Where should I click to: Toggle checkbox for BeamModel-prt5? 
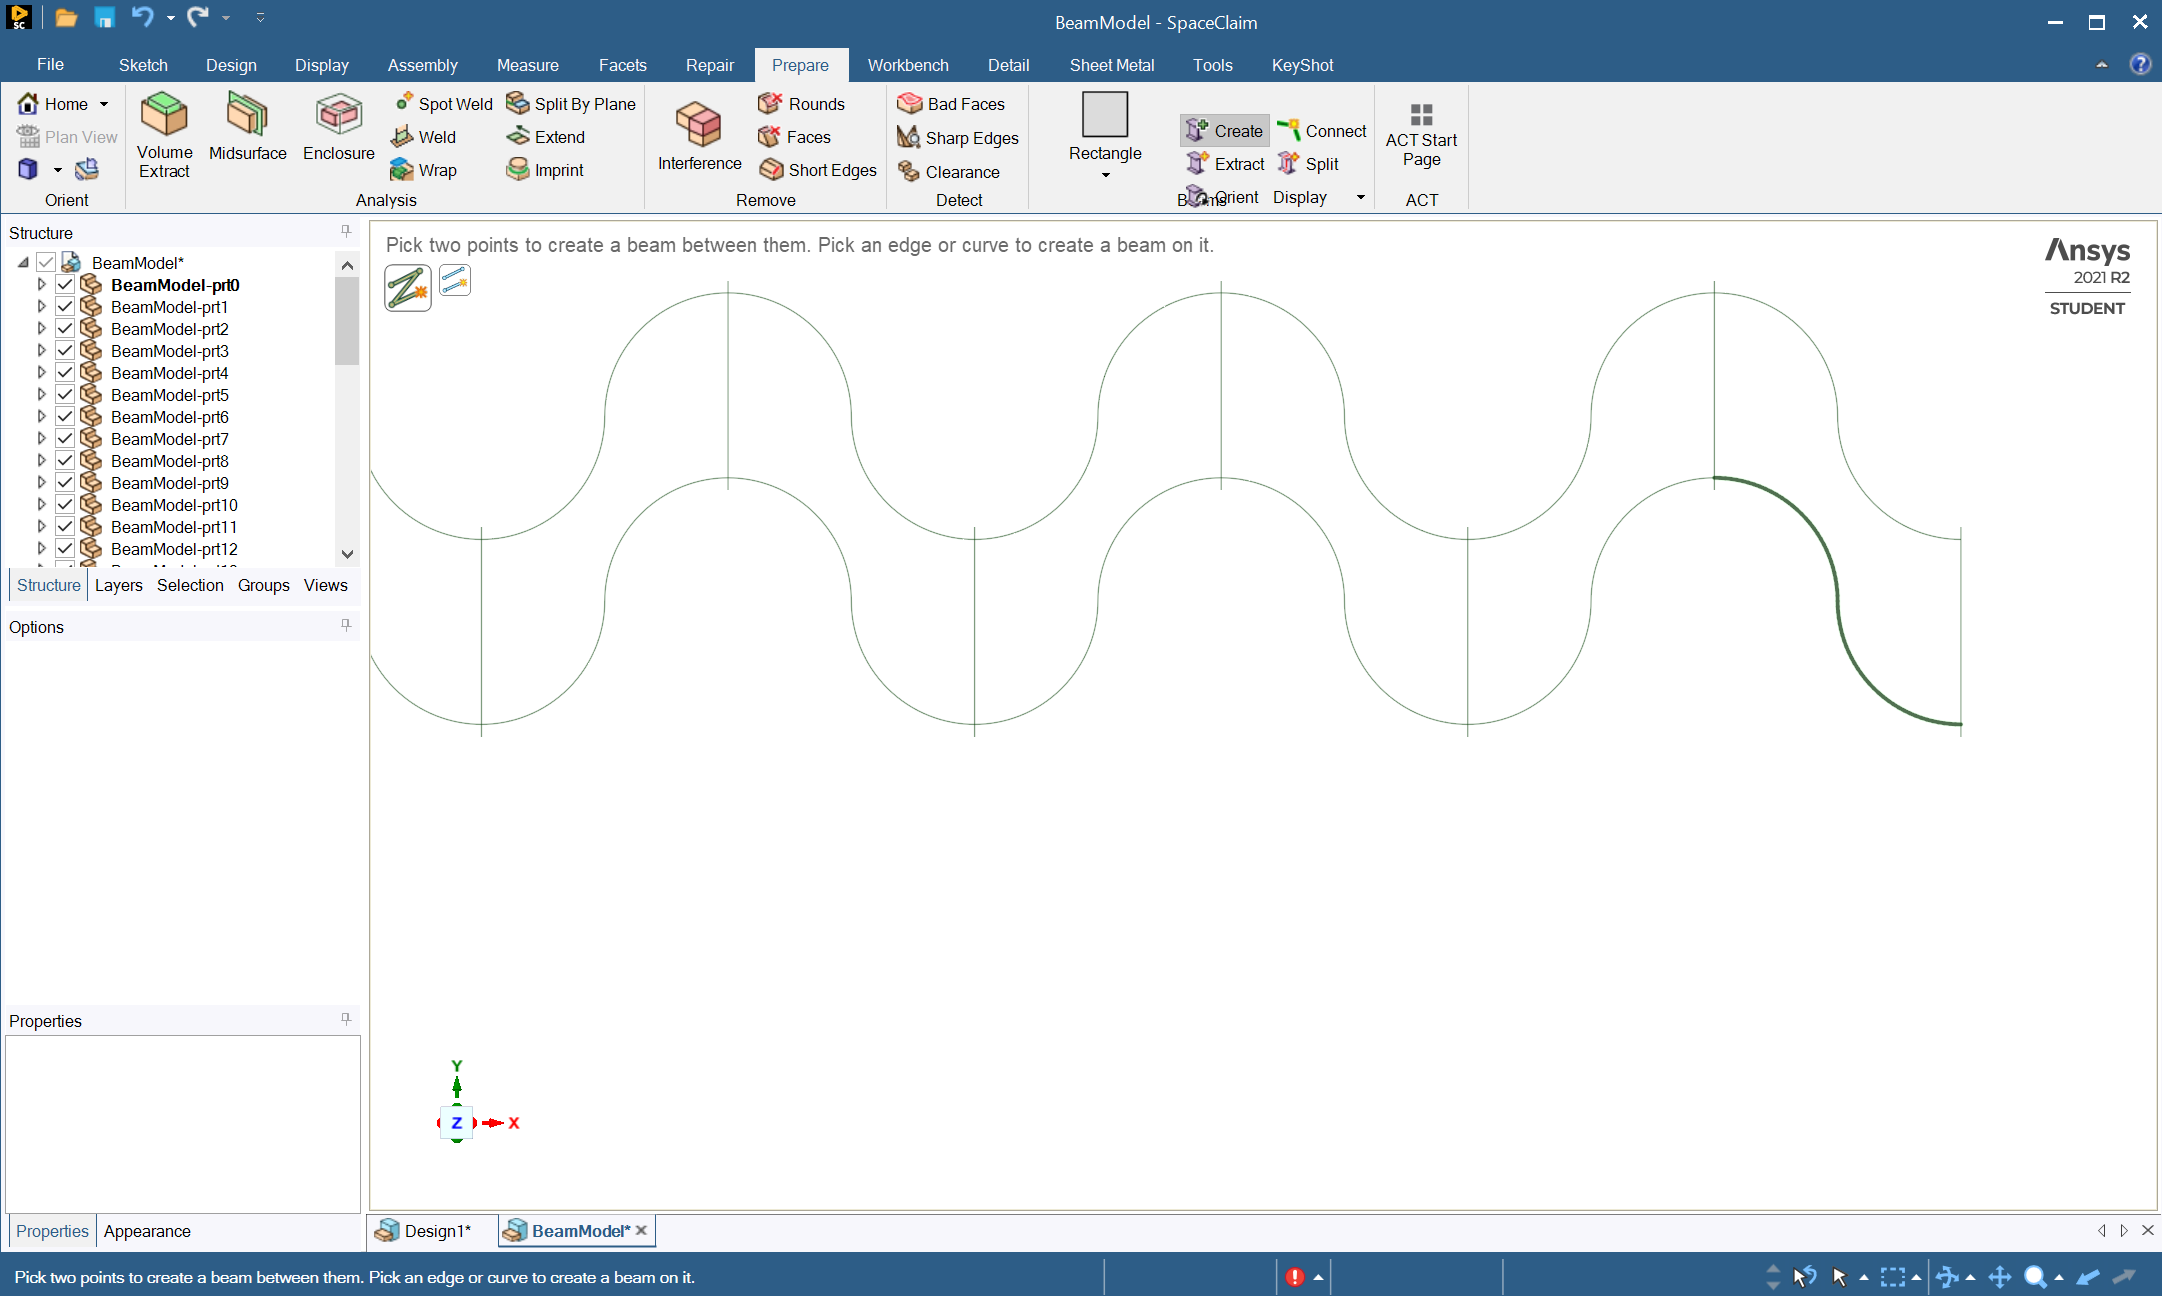coord(65,395)
